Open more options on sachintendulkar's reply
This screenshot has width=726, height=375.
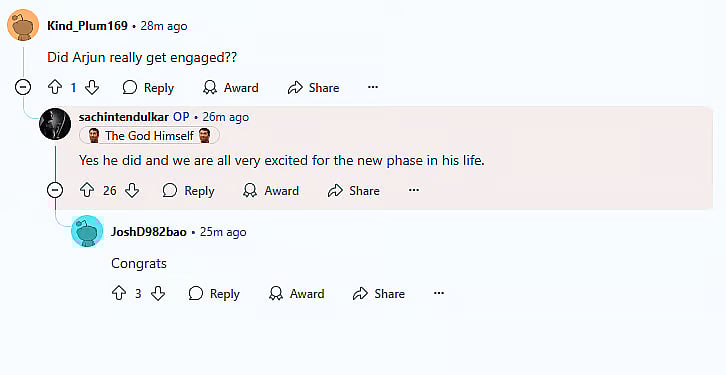pos(413,190)
